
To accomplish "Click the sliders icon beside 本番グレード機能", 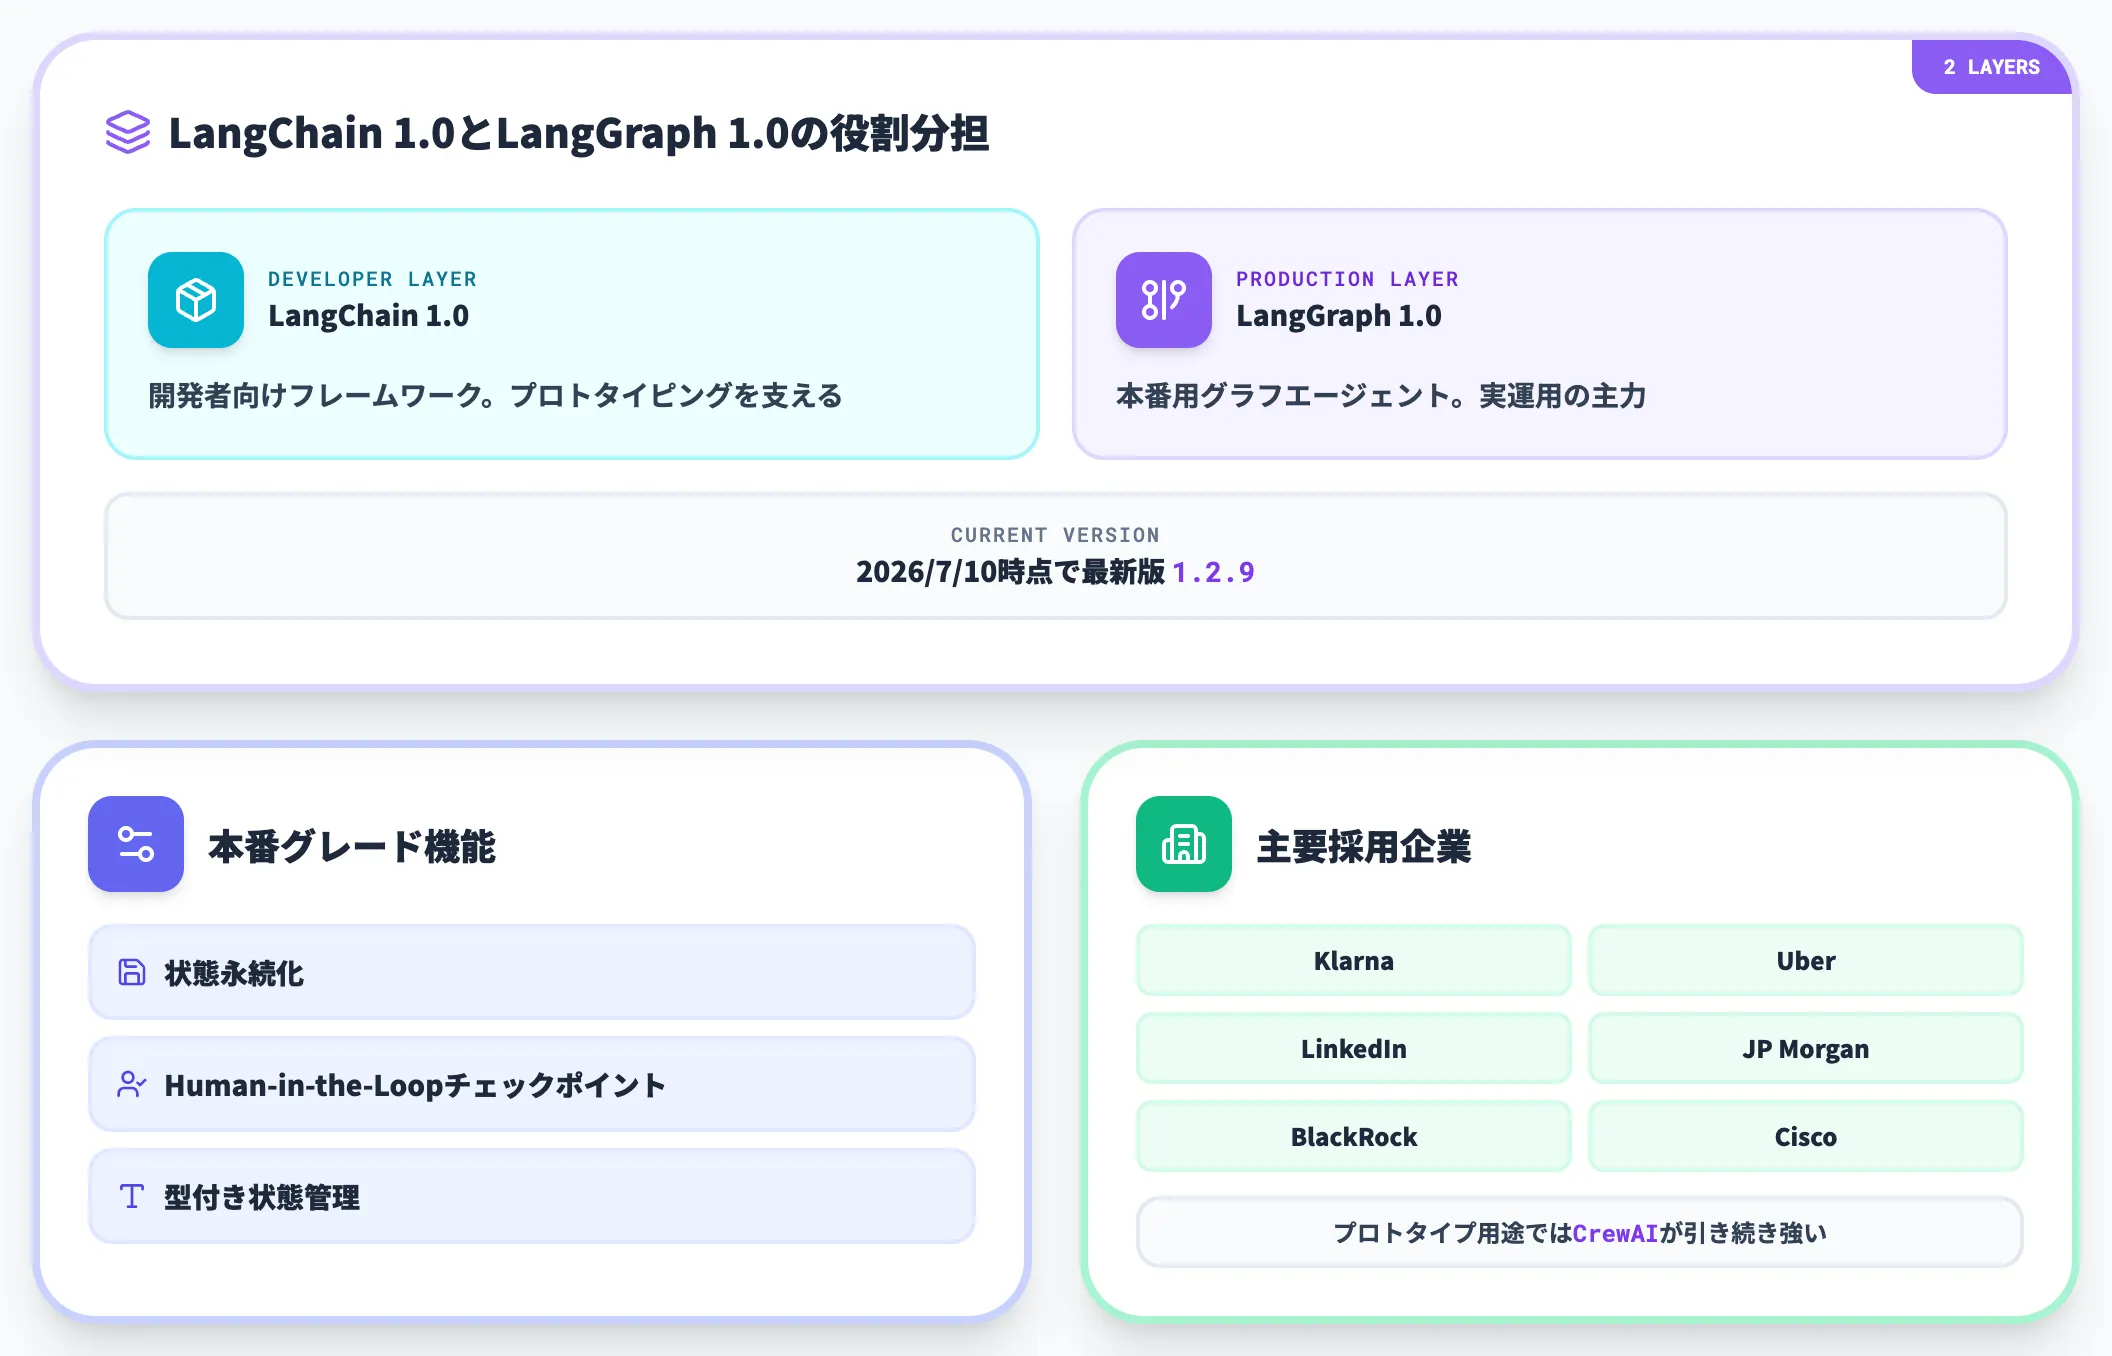I will click(136, 844).
